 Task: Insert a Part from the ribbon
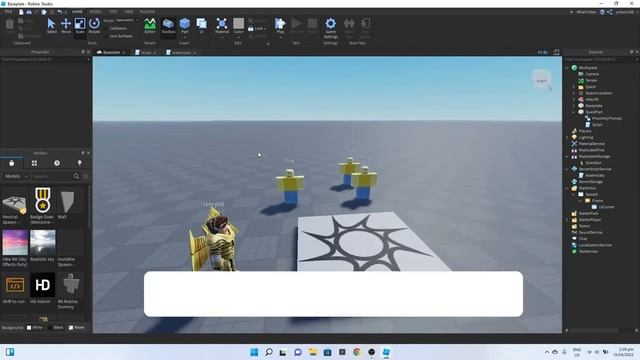point(184,25)
